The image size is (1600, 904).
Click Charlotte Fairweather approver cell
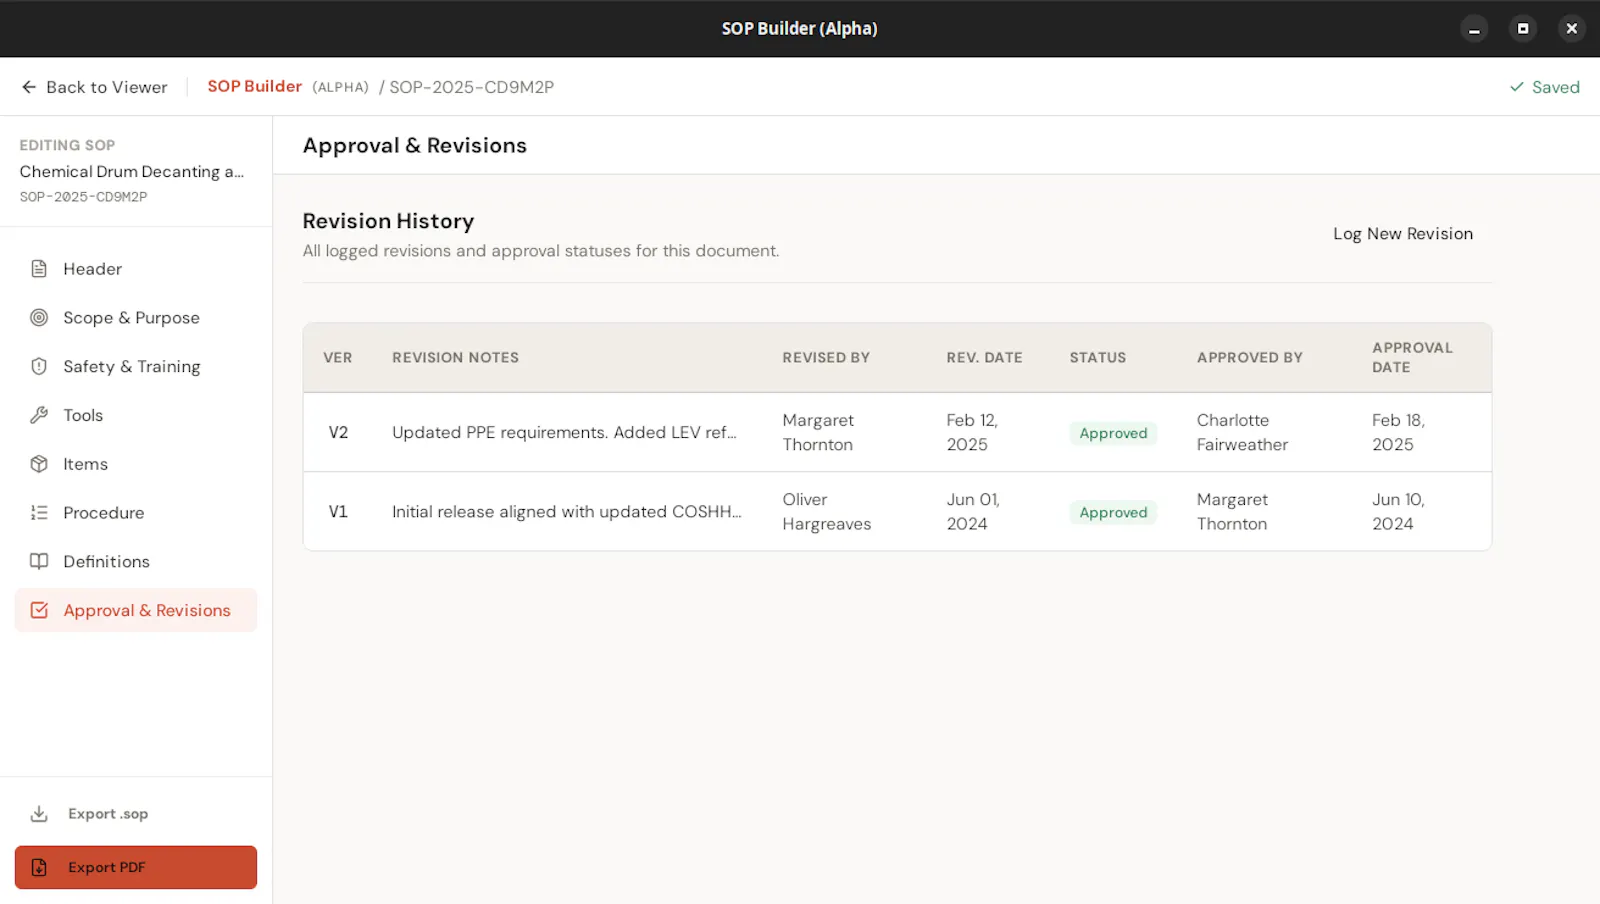(1242, 432)
